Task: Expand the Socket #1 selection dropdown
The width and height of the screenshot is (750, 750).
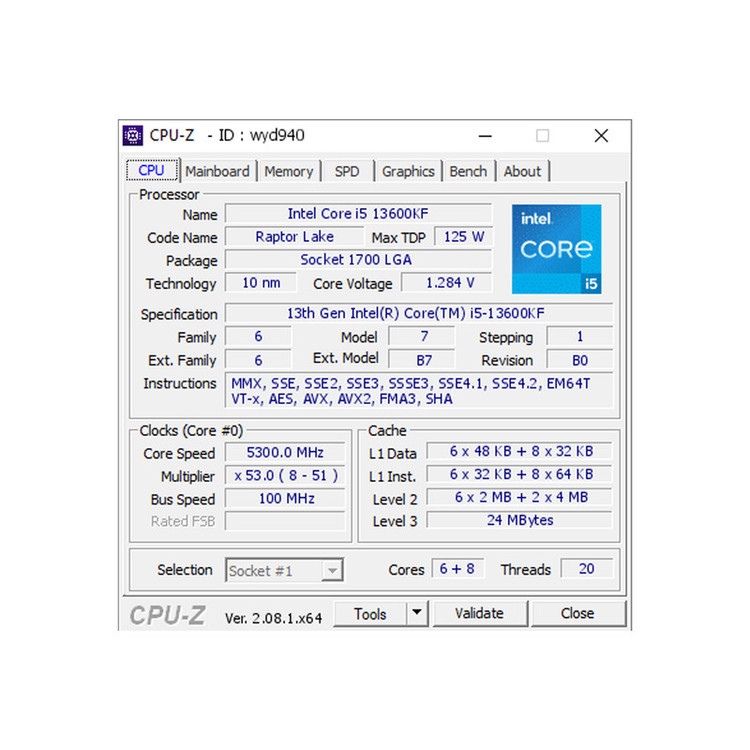Action: tap(331, 571)
